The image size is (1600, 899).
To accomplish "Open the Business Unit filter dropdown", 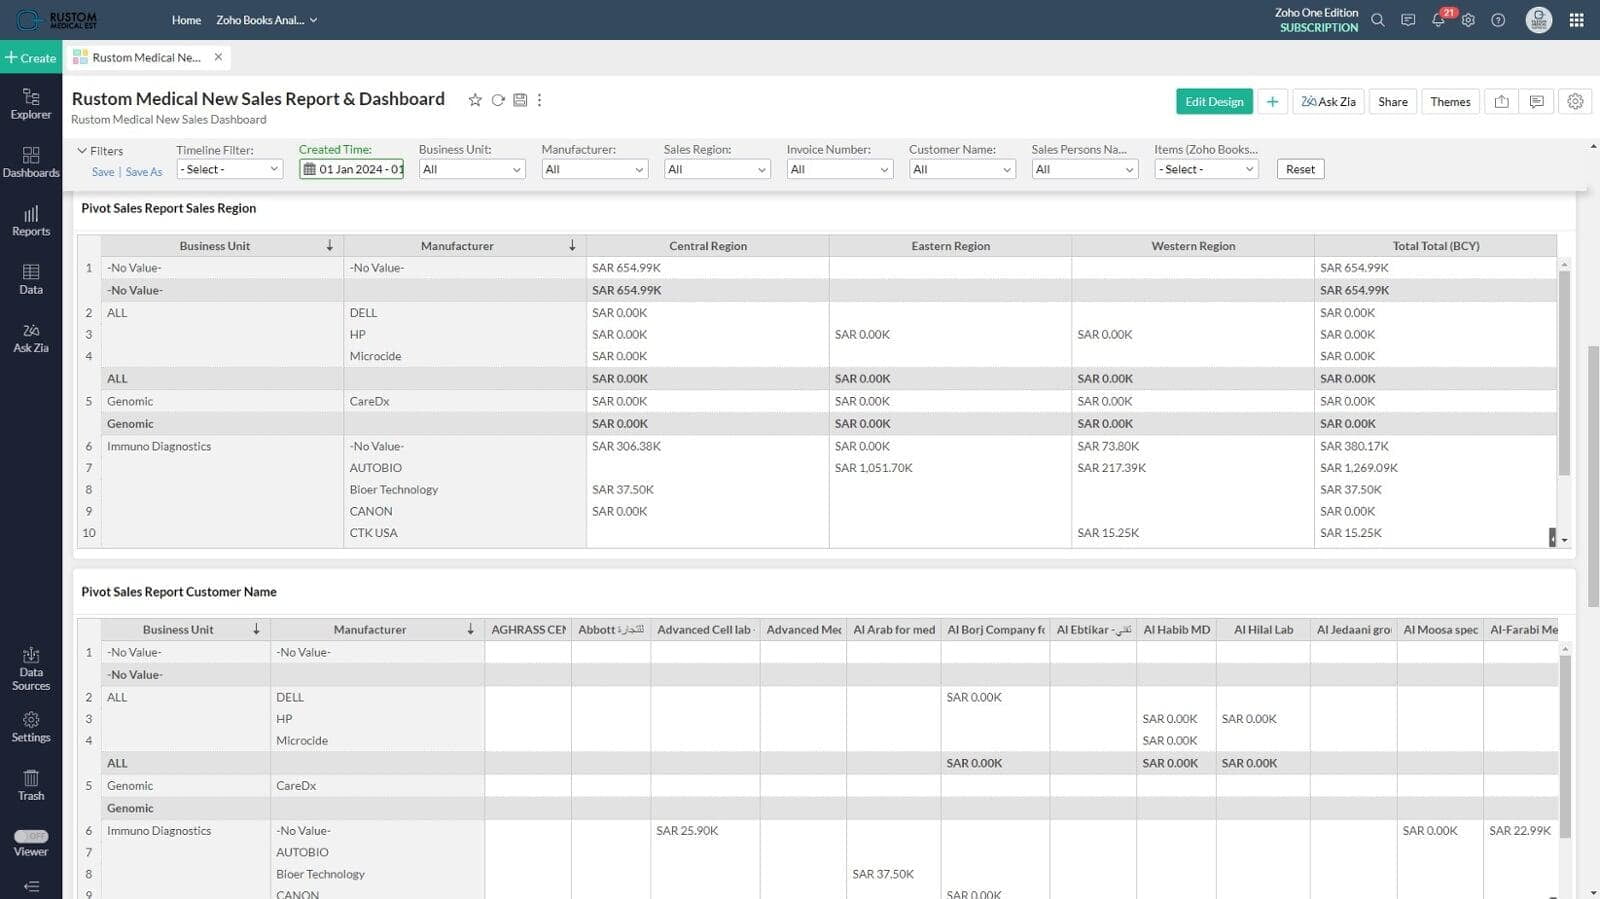I will point(472,169).
